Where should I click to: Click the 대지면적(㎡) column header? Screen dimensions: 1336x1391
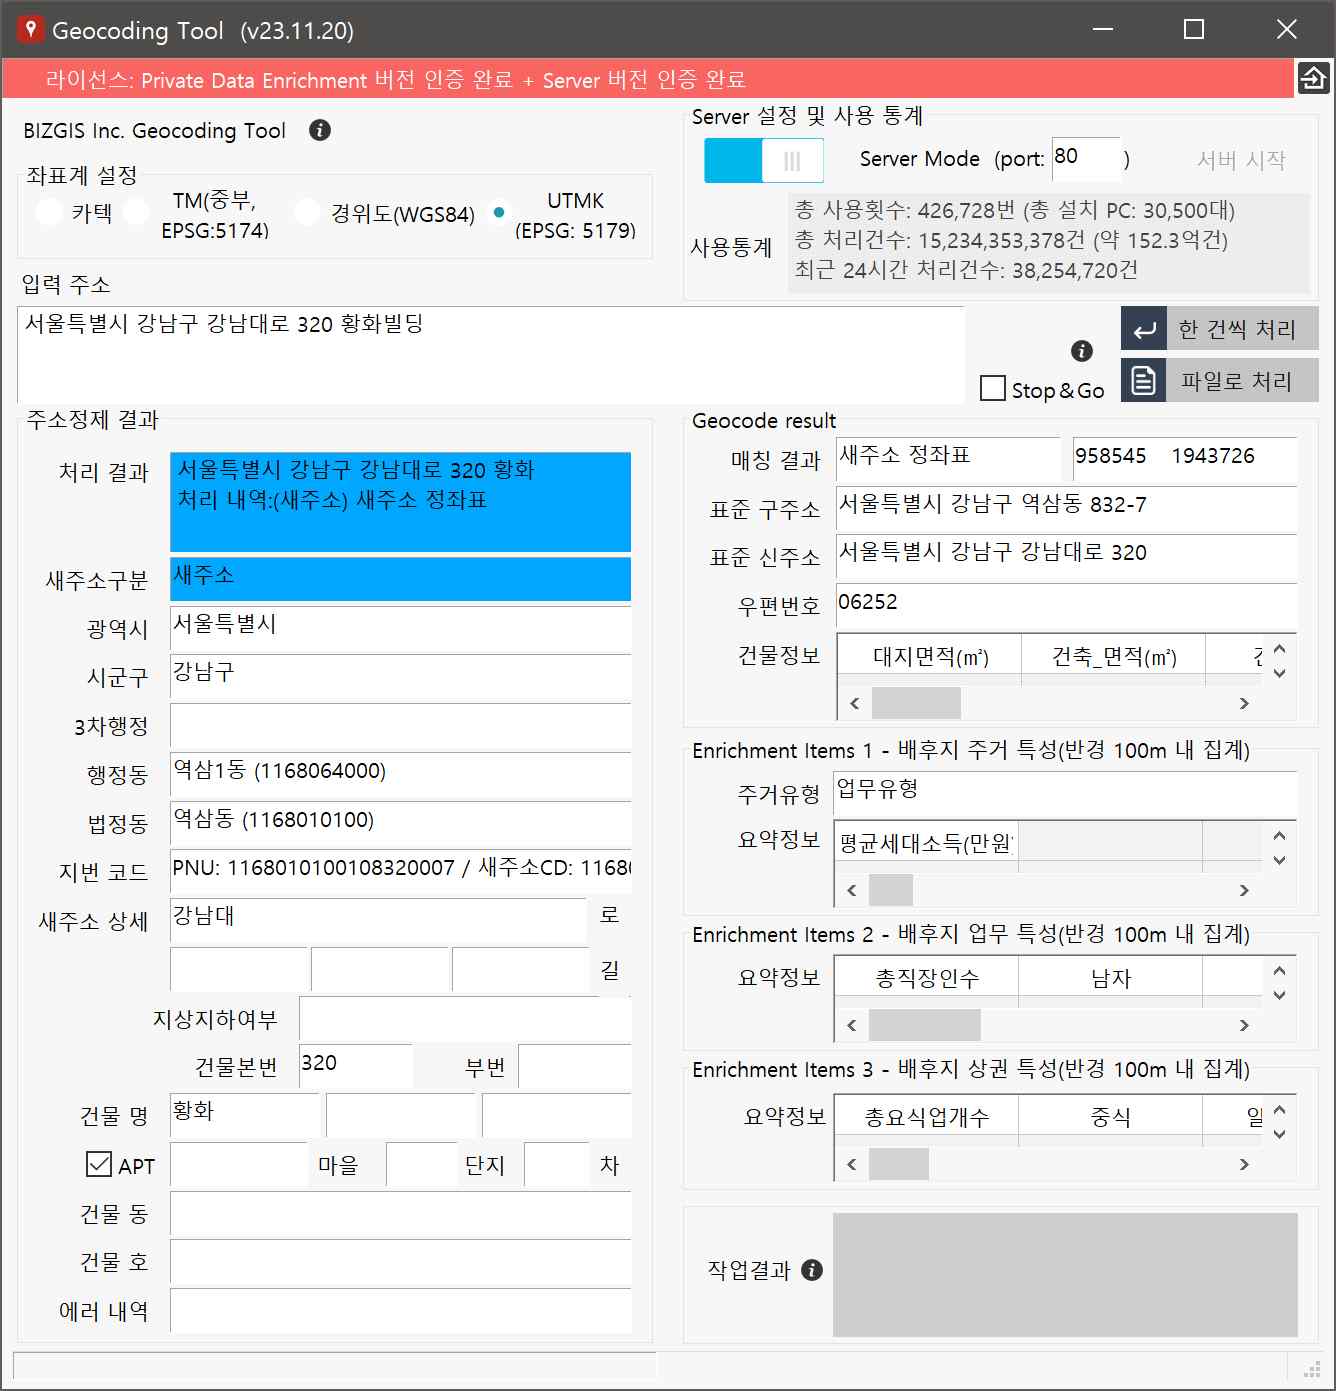[930, 657]
